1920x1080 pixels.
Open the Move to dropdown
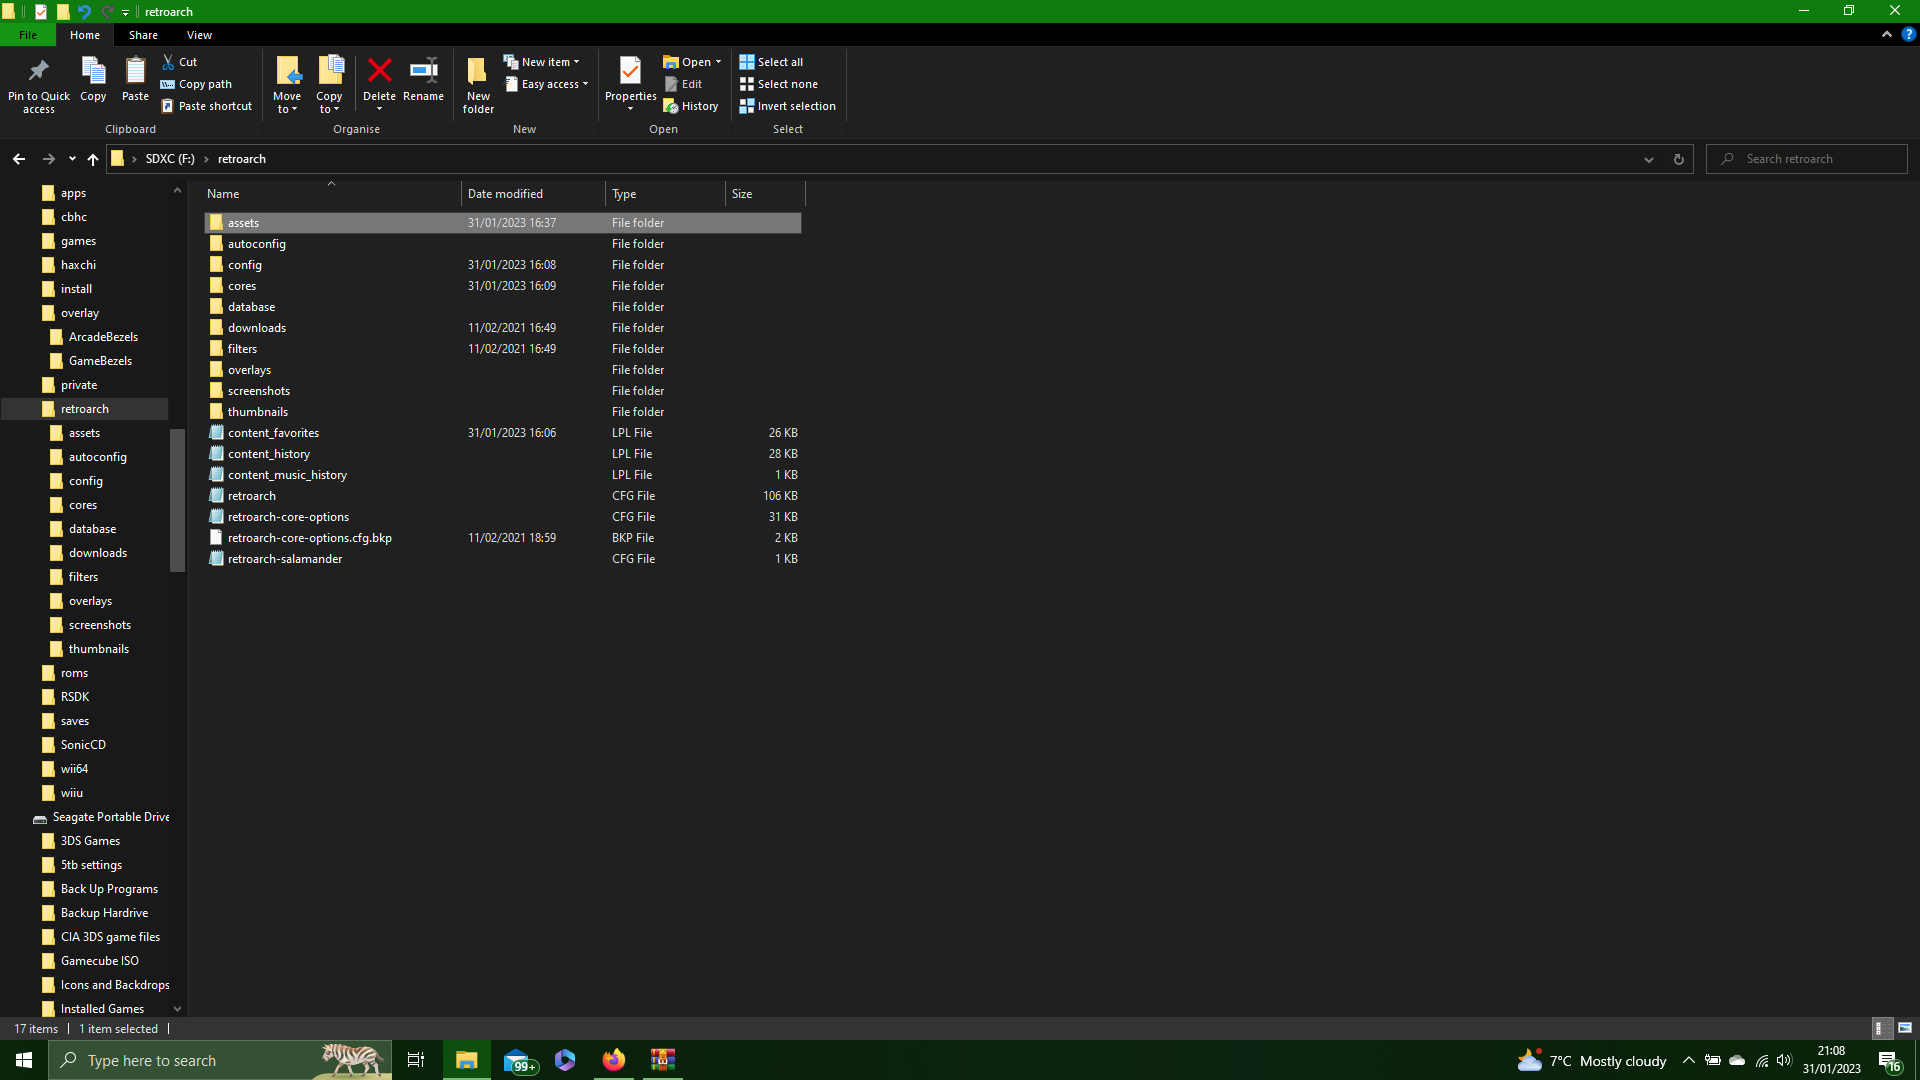(x=287, y=85)
